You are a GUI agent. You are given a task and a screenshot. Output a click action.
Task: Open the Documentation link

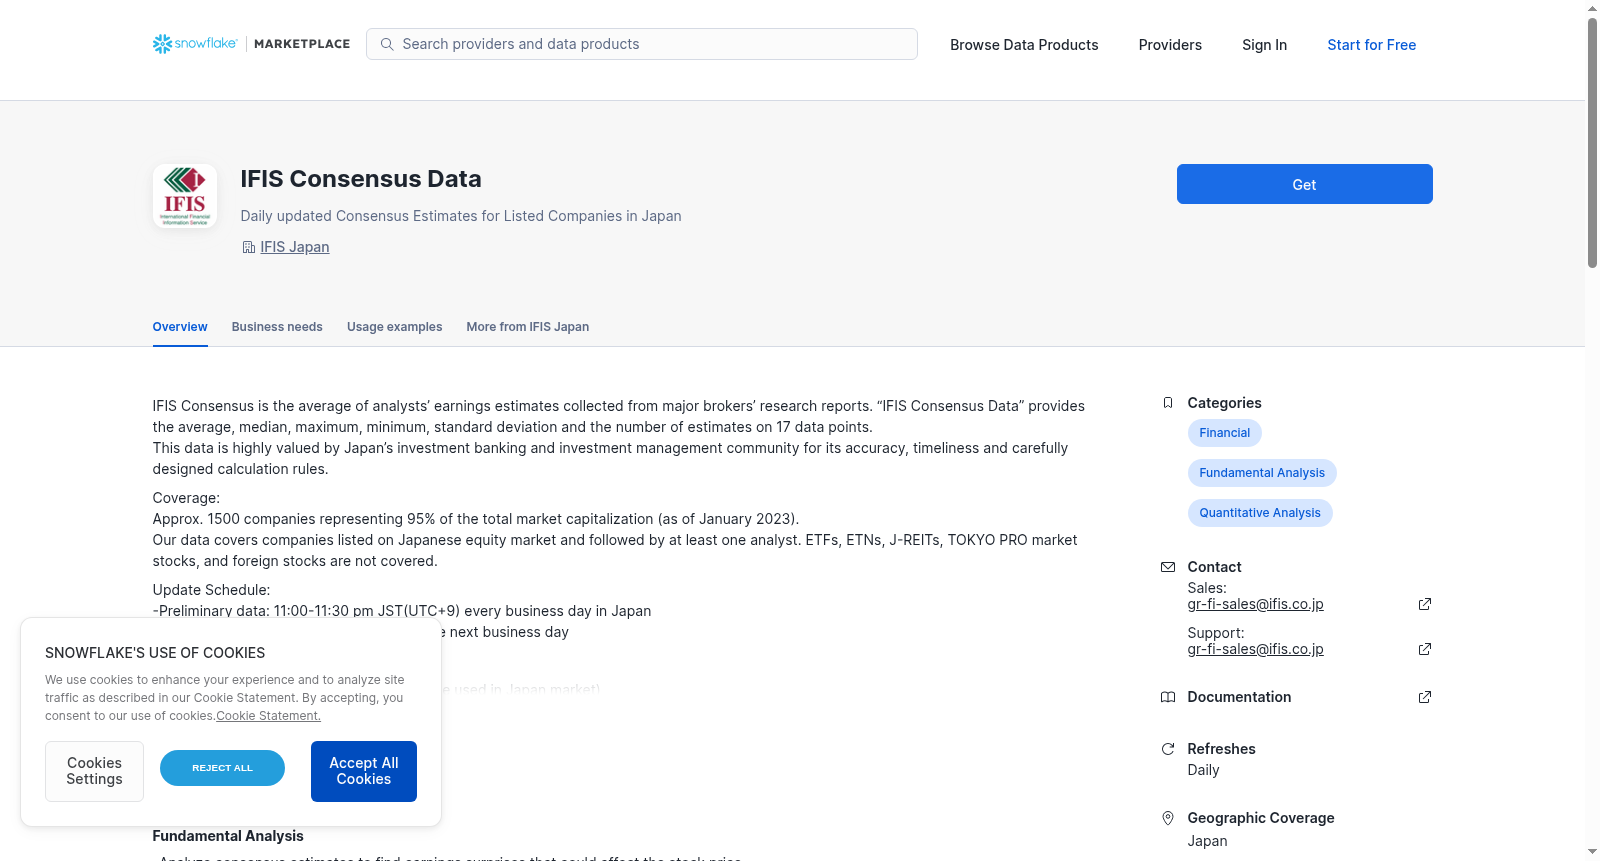[1239, 697]
